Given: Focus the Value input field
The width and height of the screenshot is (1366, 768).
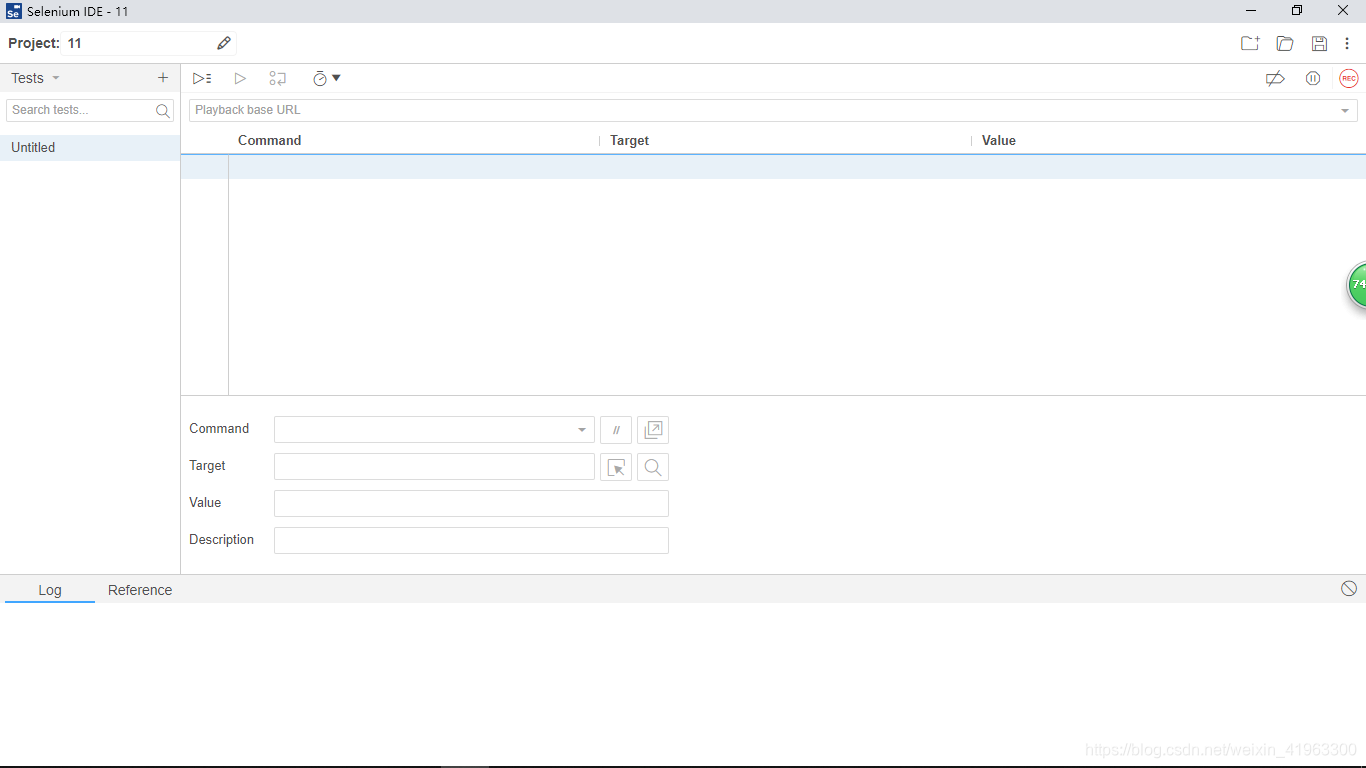Looking at the screenshot, I should (471, 503).
